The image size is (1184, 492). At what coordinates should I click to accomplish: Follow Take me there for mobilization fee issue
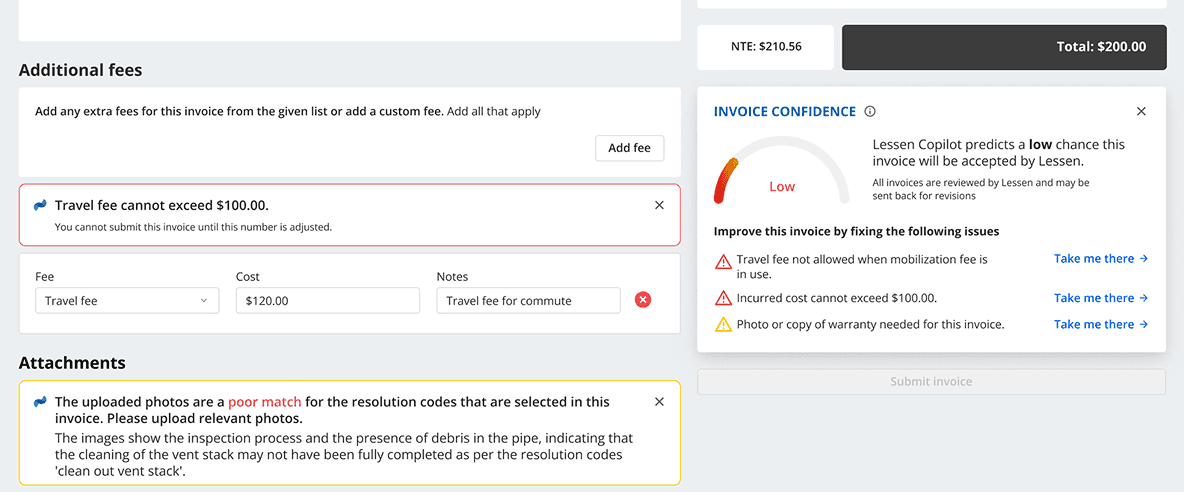tap(1100, 259)
